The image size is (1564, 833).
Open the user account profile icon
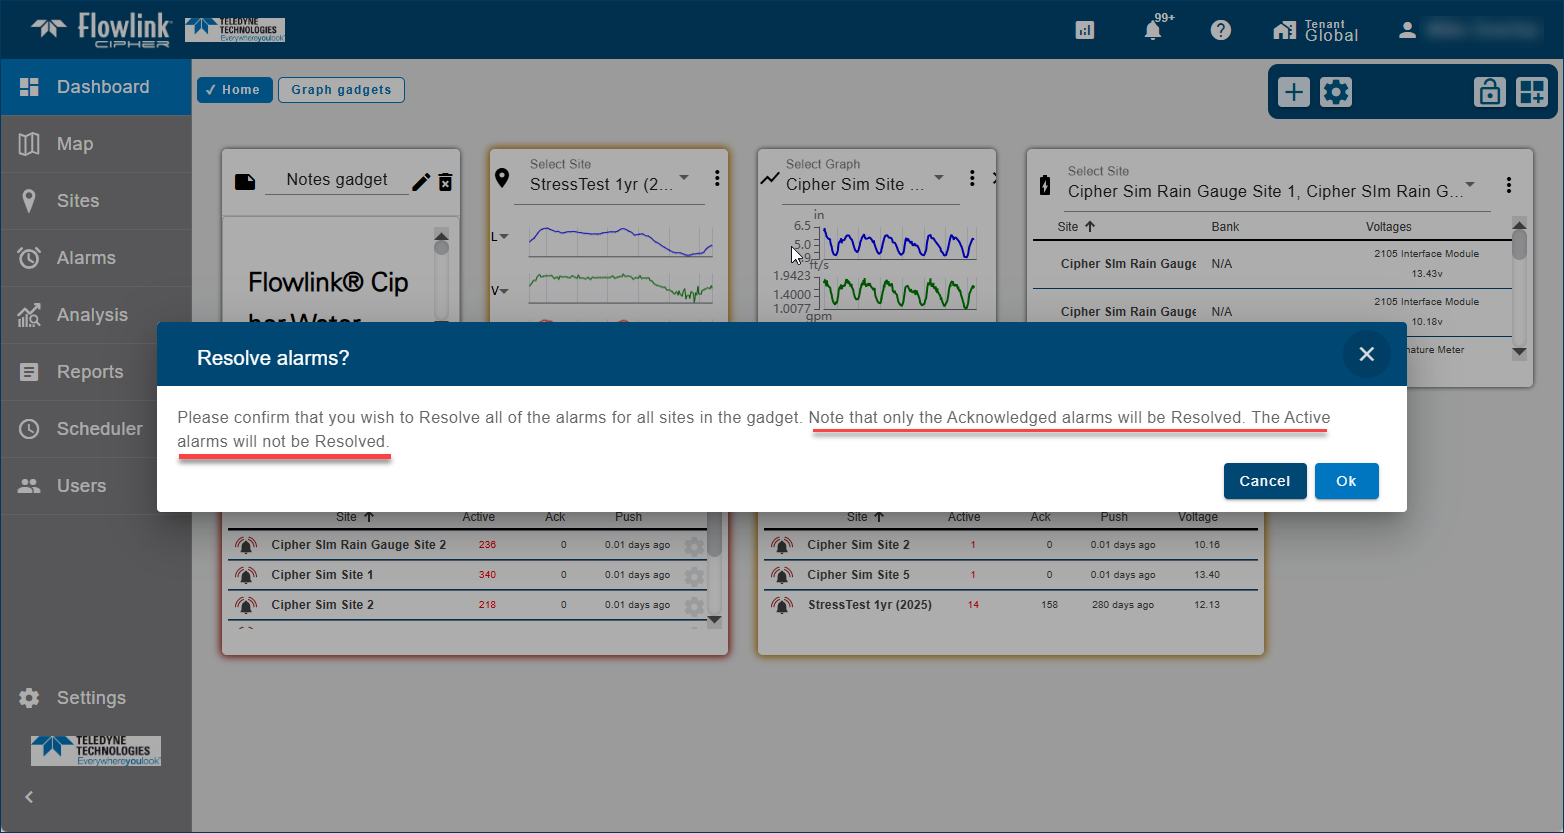(1407, 30)
